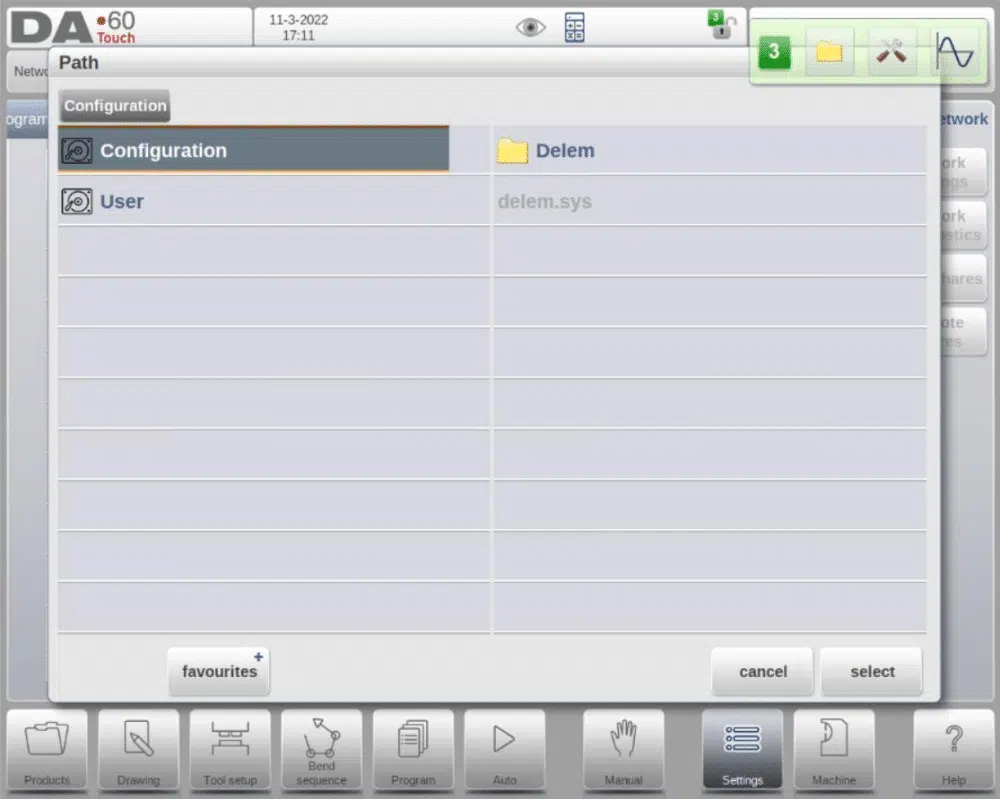
Task: Open the Machine mode
Action: [834, 751]
